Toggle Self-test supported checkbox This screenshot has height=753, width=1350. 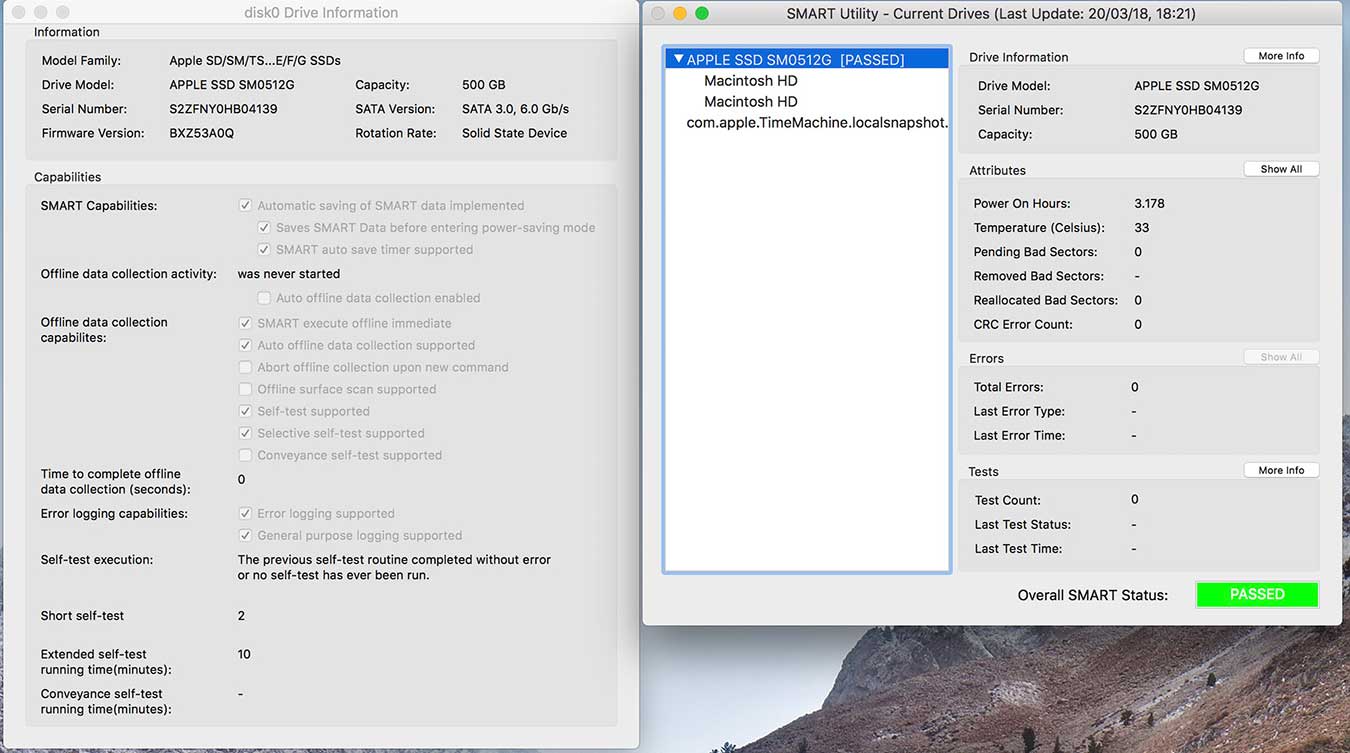click(x=245, y=411)
